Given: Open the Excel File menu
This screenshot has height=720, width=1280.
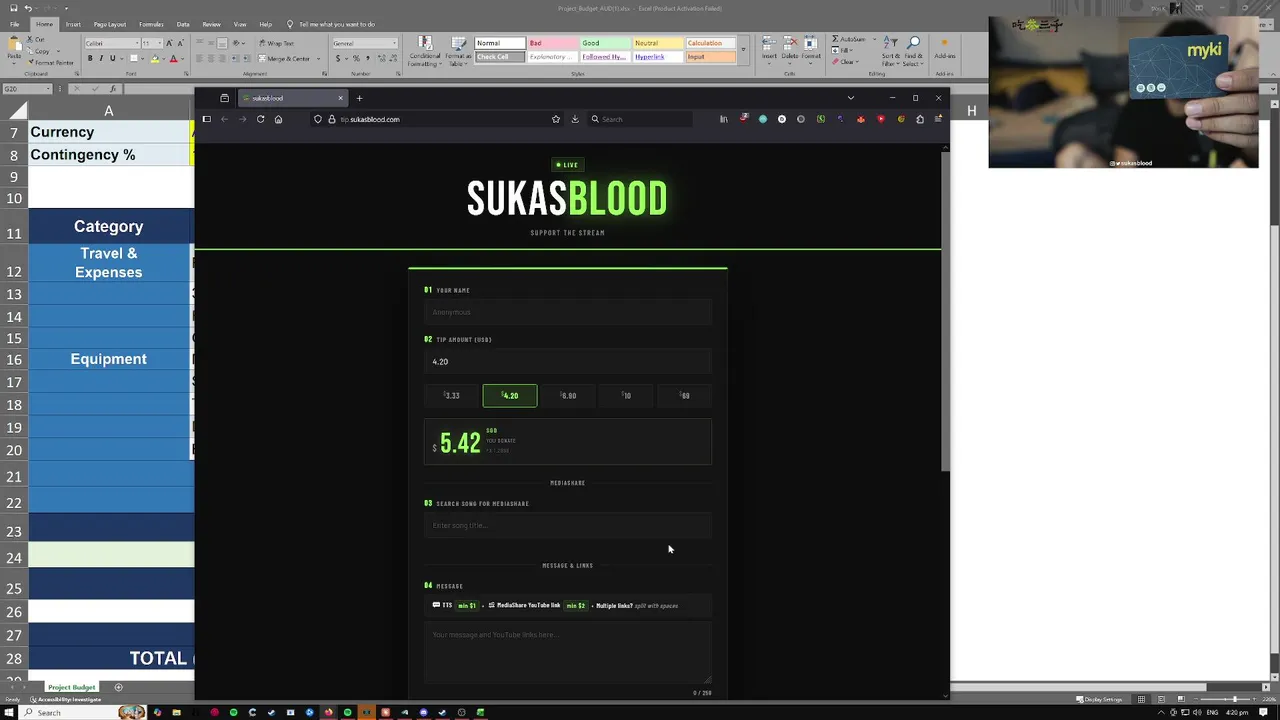Looking at the screenshot, I should [x=14, y=24].
